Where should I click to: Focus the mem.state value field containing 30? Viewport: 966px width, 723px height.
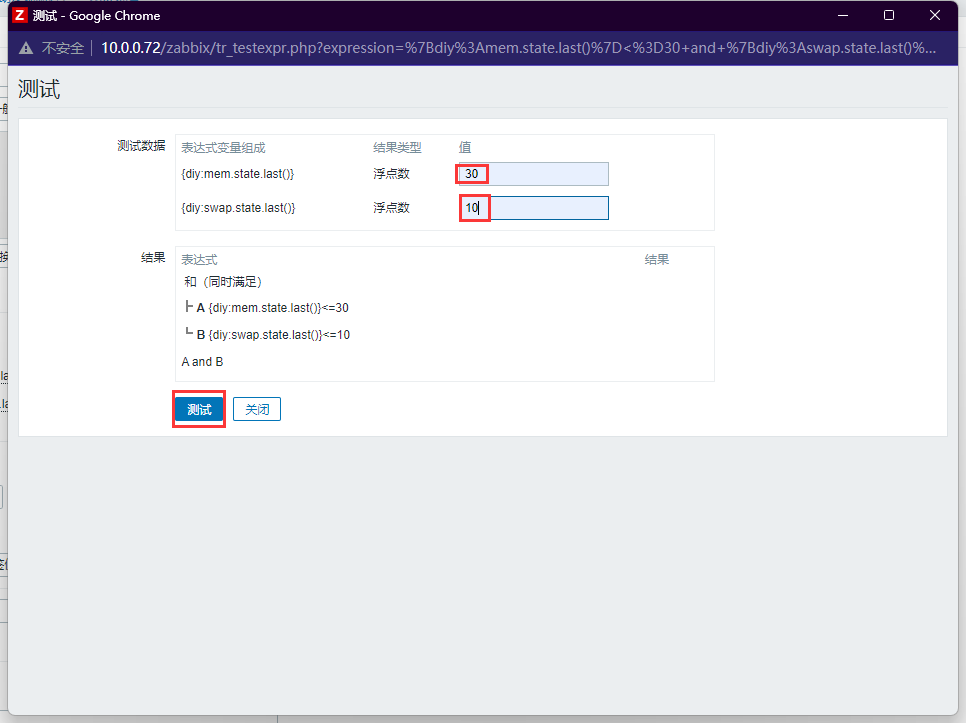coord(534,174)
